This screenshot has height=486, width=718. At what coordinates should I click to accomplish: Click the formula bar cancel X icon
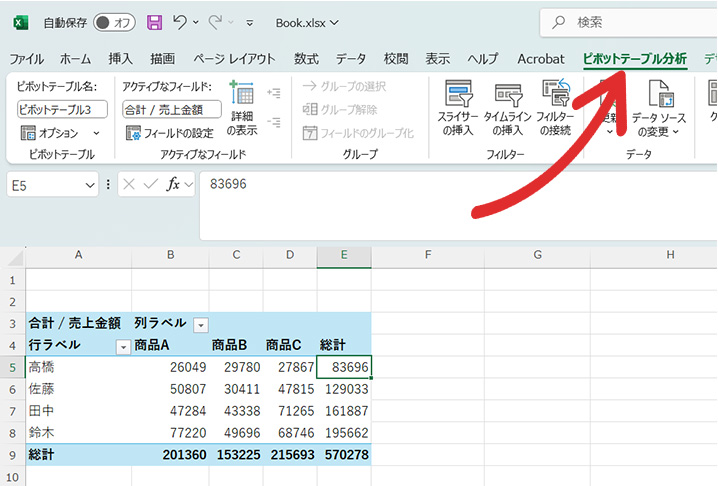[129, 184]
